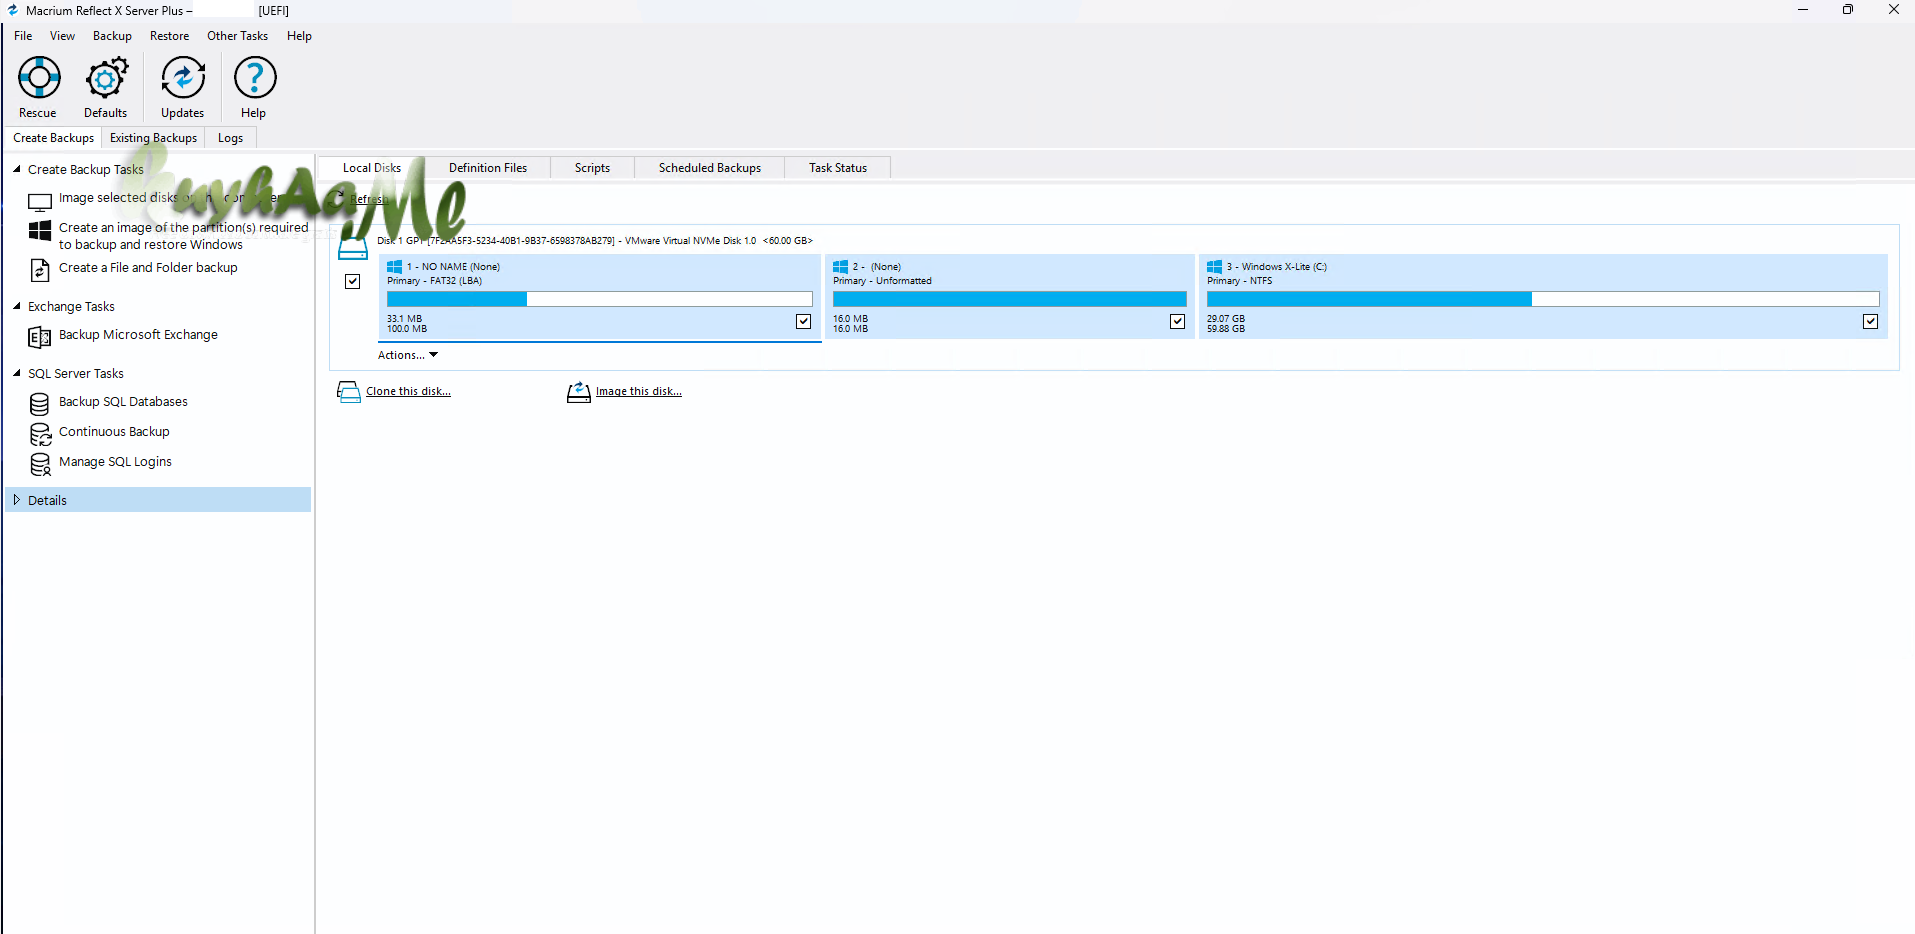Click Backup SQL Databases task
Viewport: 1915px width, 934px height.
tap(123, 402)
